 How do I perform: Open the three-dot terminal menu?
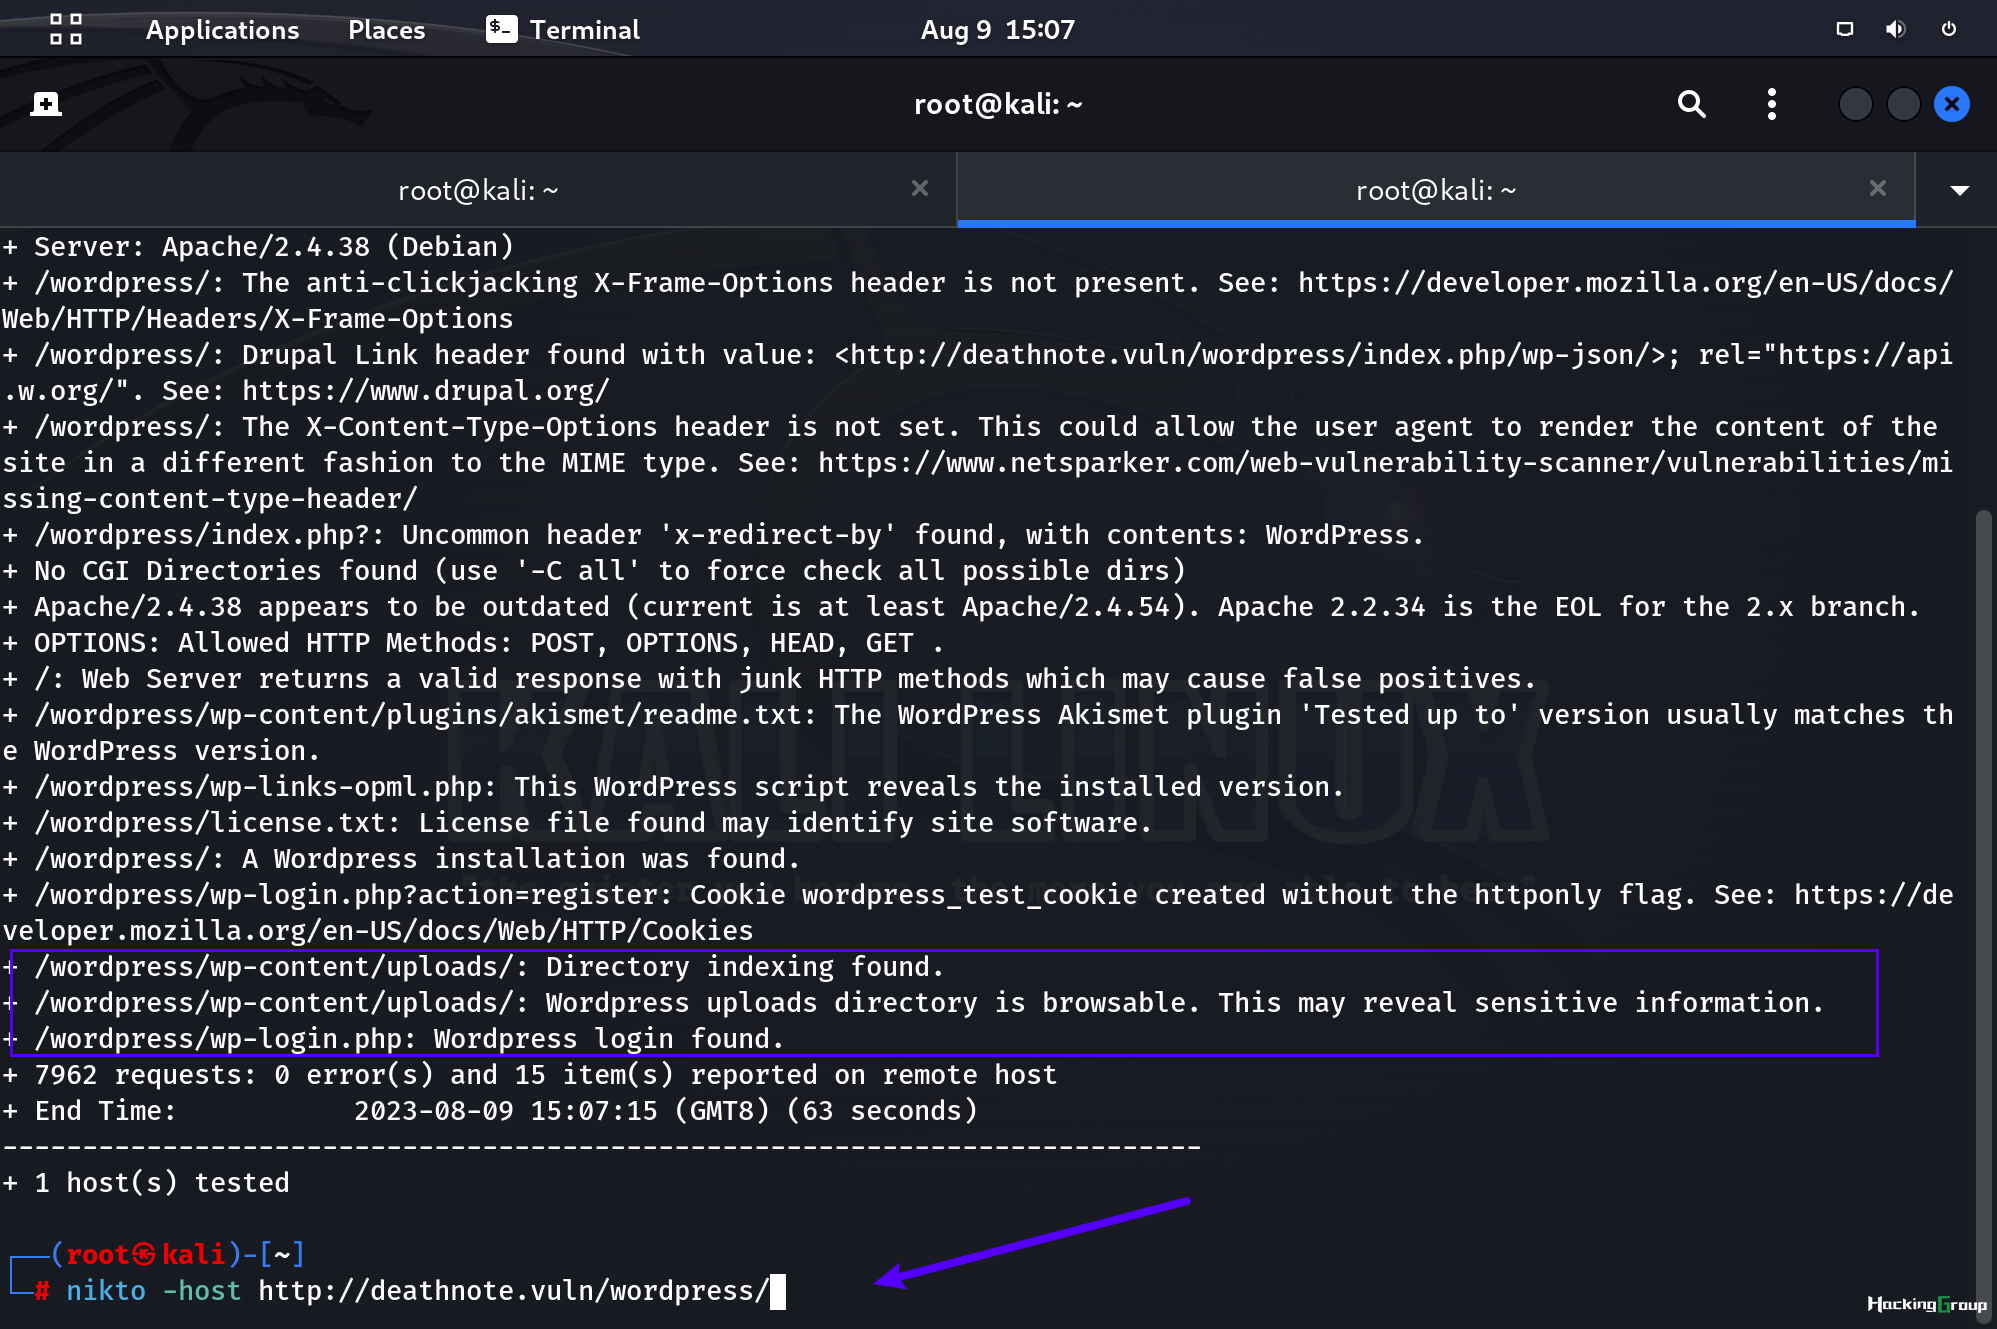(1771, 104)
